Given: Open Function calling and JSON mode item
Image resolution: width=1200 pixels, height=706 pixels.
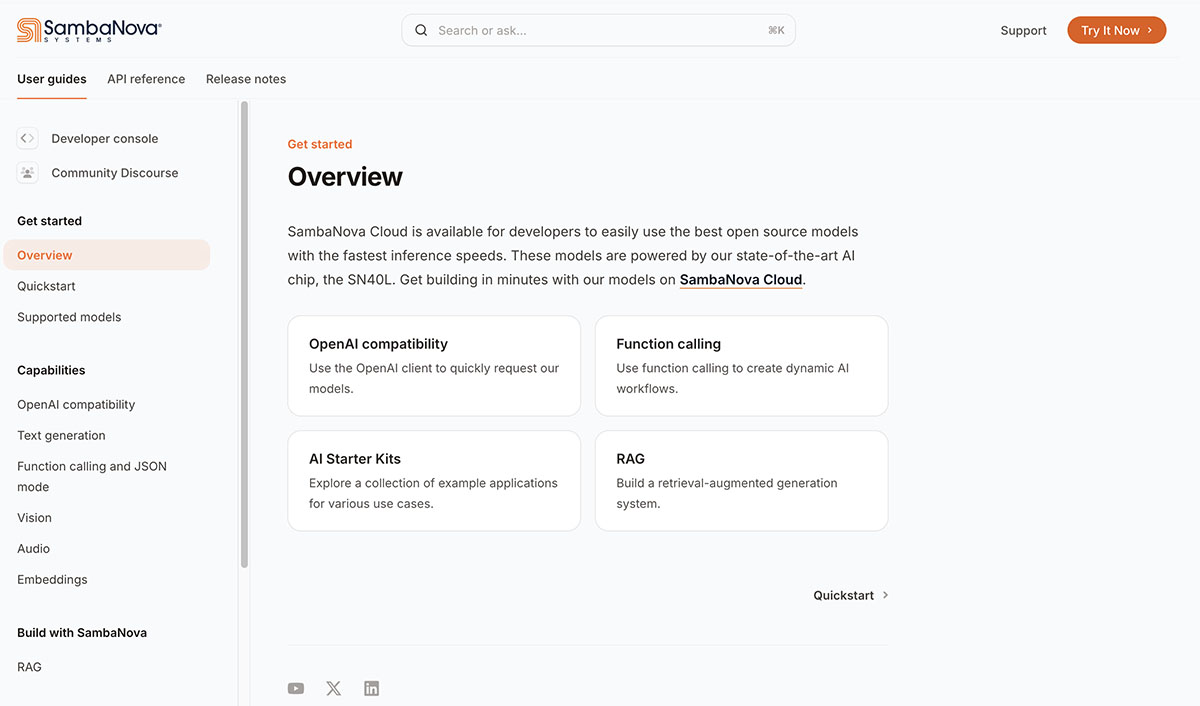Looking at the screenshot, I should click(92, 476).
